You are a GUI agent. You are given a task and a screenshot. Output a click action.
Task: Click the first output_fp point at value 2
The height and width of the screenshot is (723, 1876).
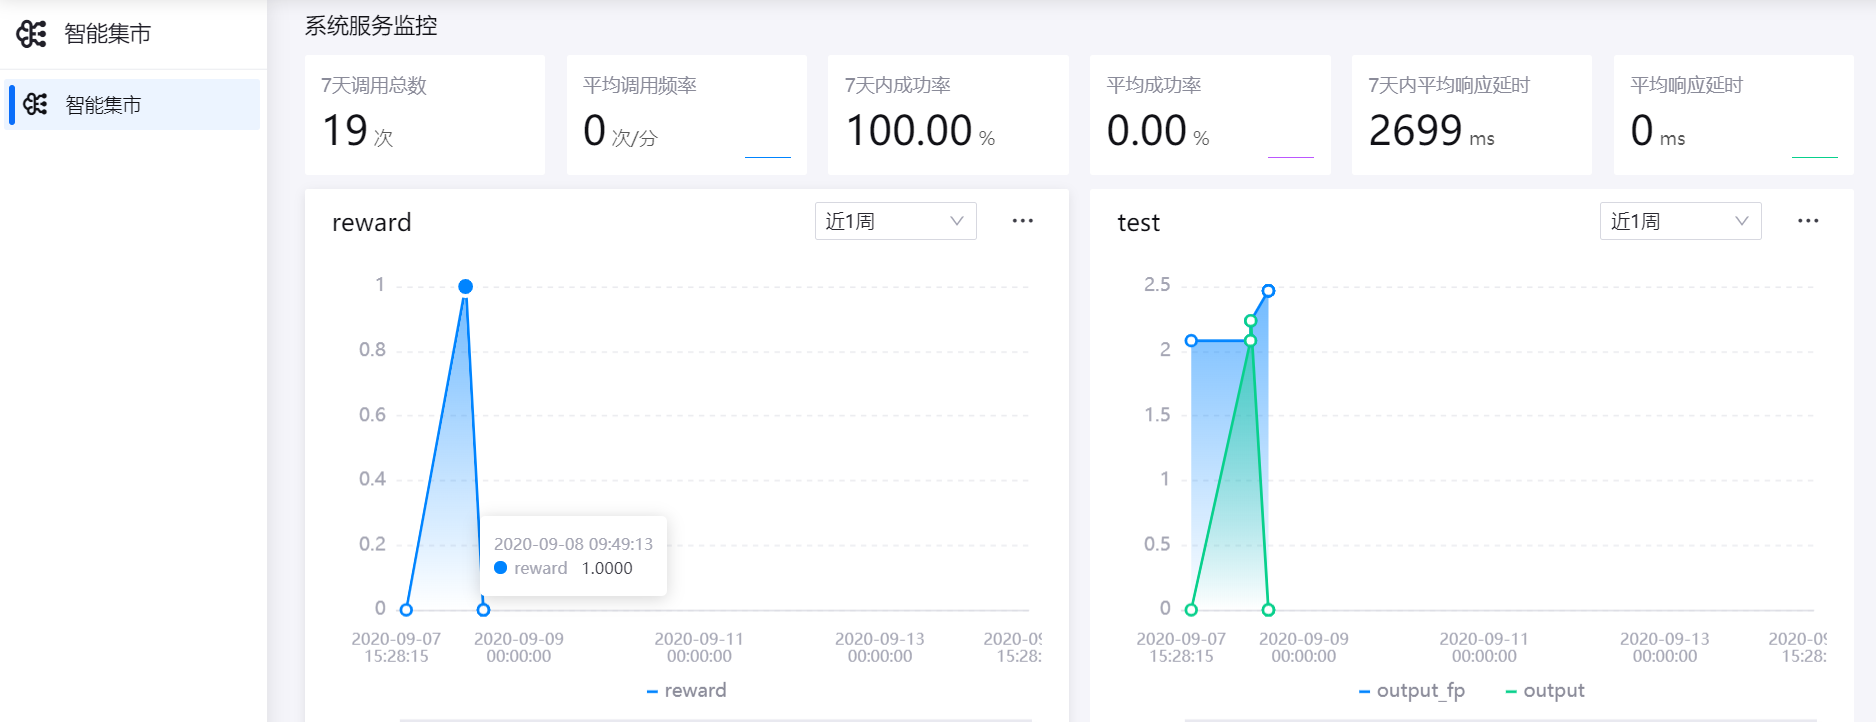[1191, 341]
